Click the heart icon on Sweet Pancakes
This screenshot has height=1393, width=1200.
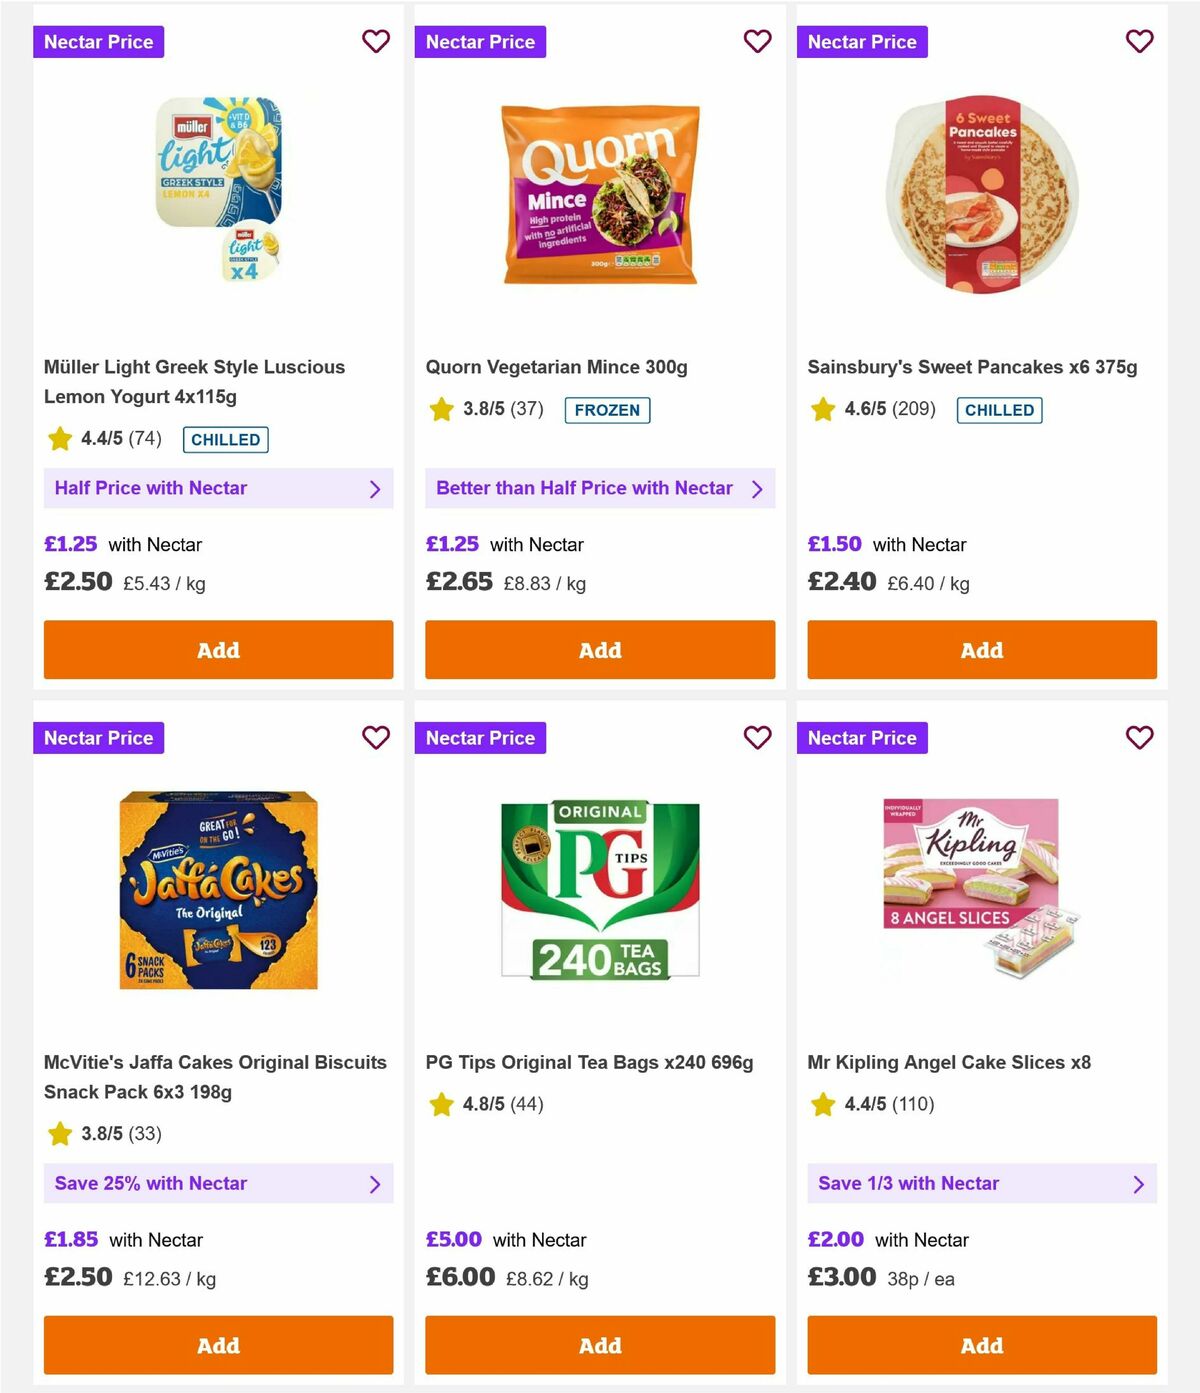coord(1139,42)
